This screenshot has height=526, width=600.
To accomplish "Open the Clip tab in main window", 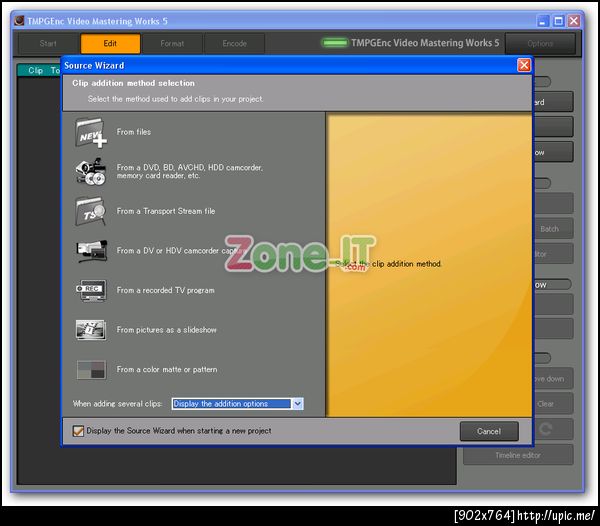I will [35, 70].
